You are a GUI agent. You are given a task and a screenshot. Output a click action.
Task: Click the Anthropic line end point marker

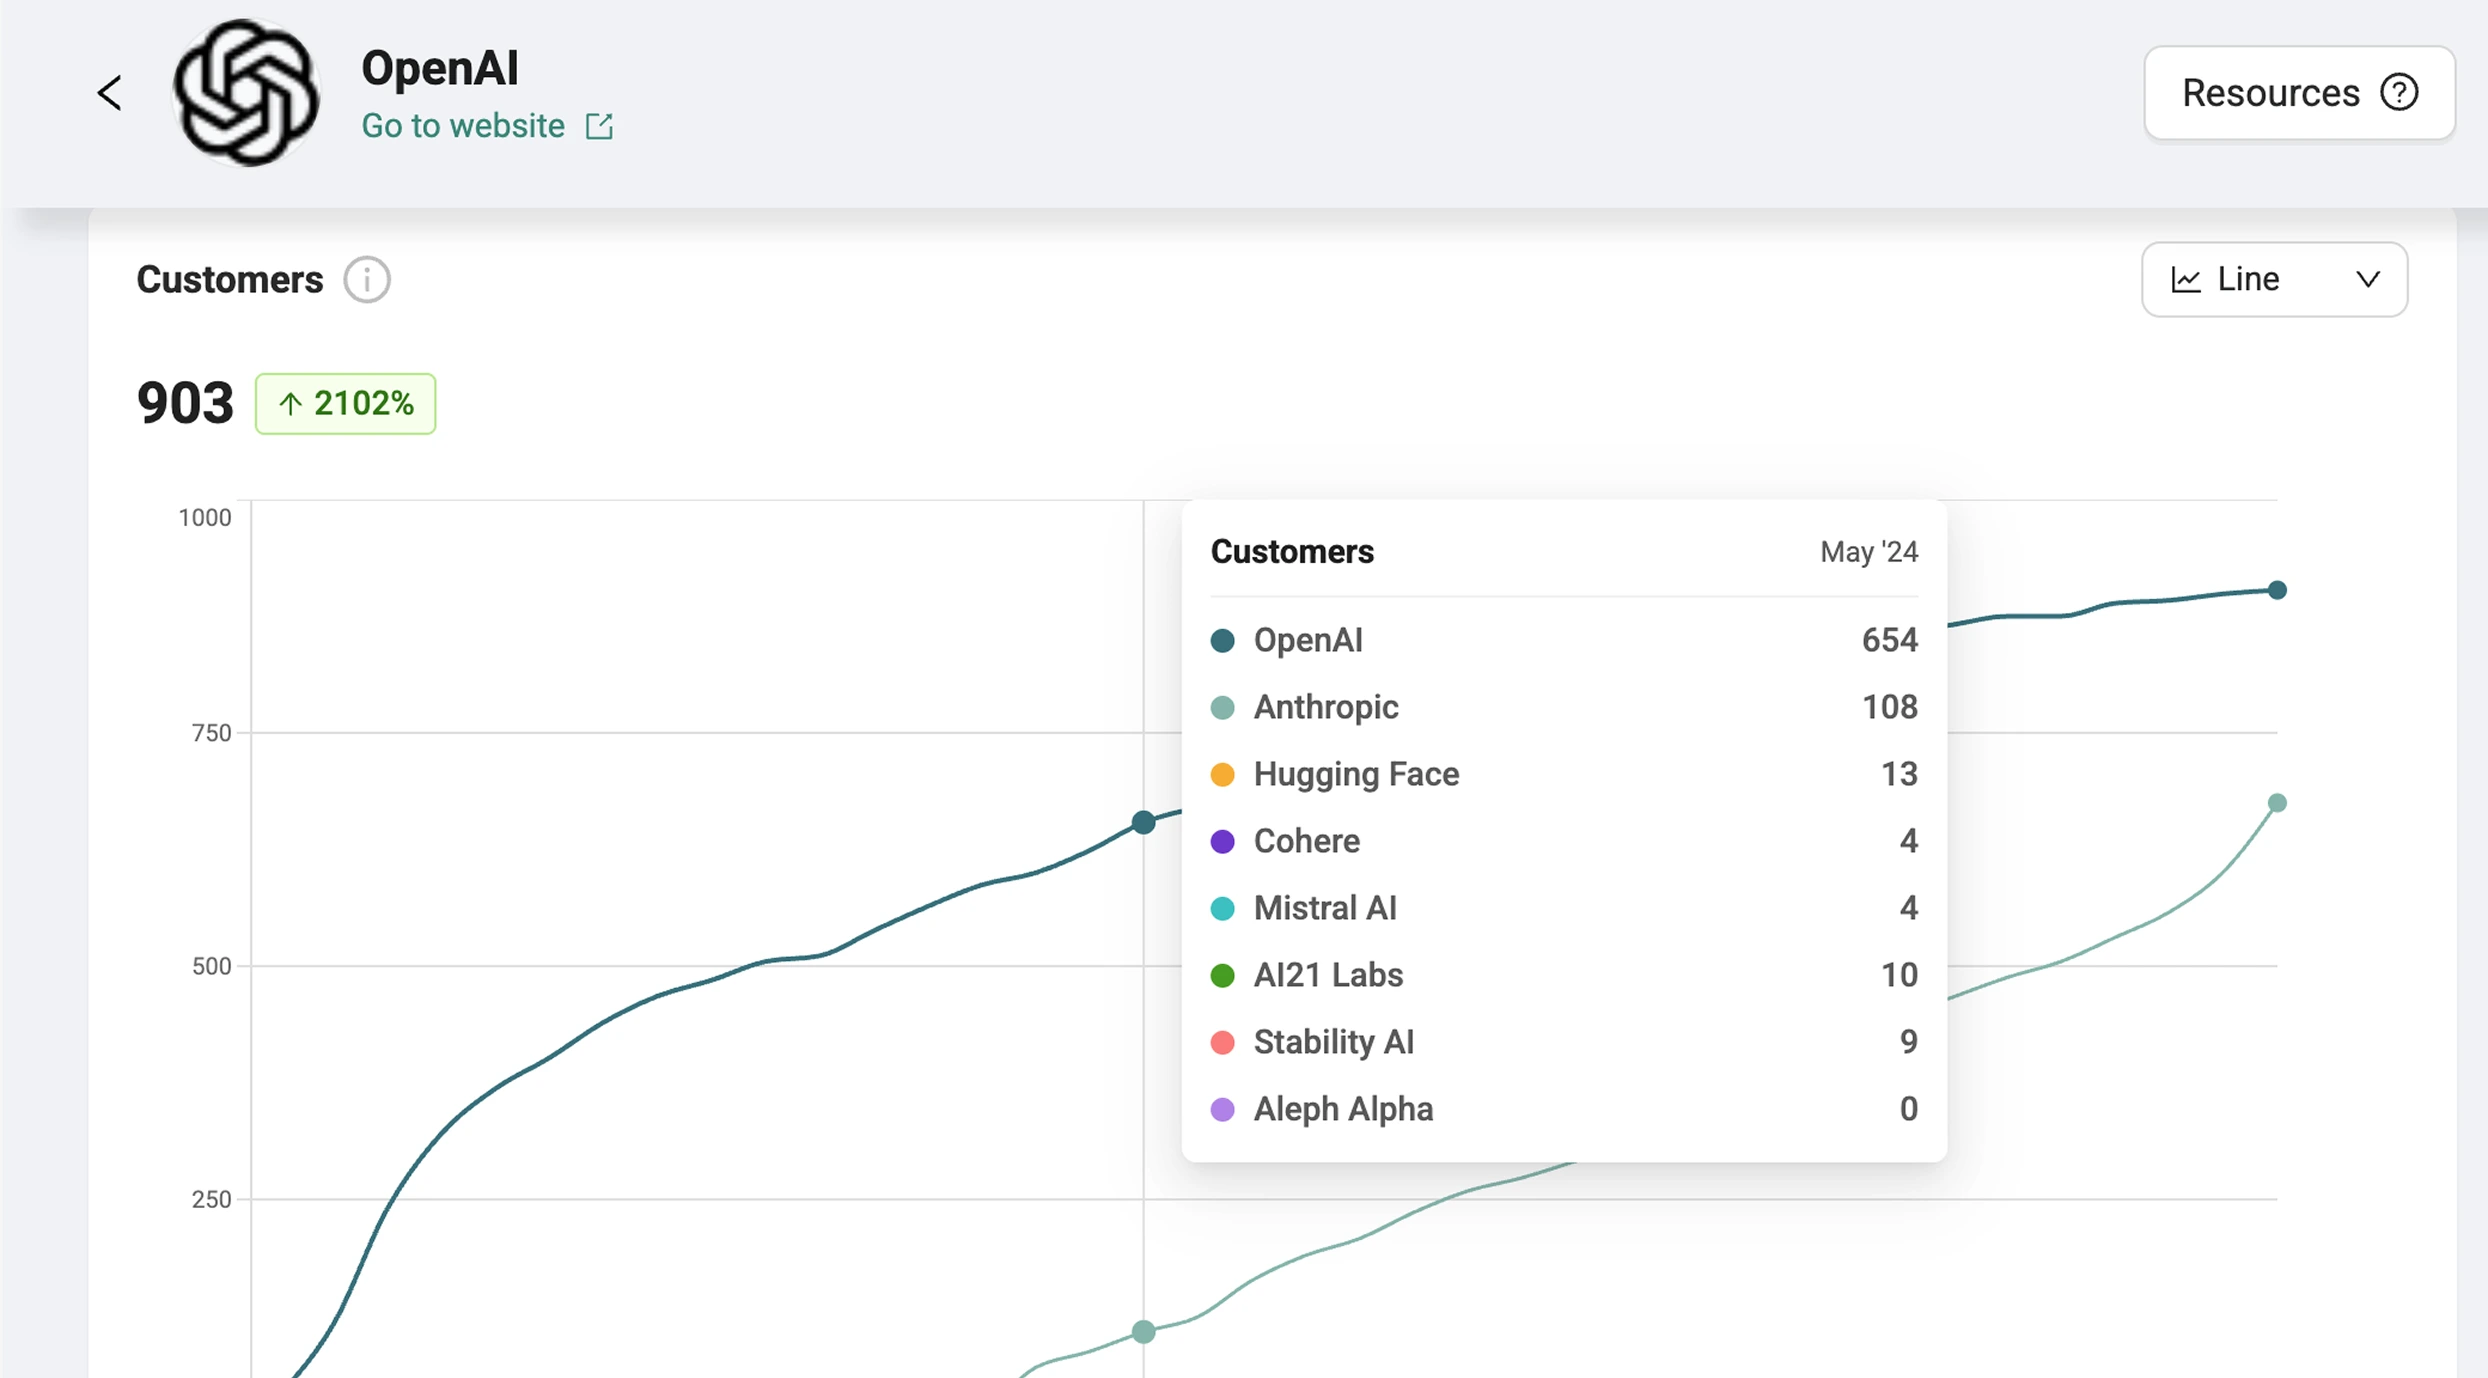[x=2277, y=803]
